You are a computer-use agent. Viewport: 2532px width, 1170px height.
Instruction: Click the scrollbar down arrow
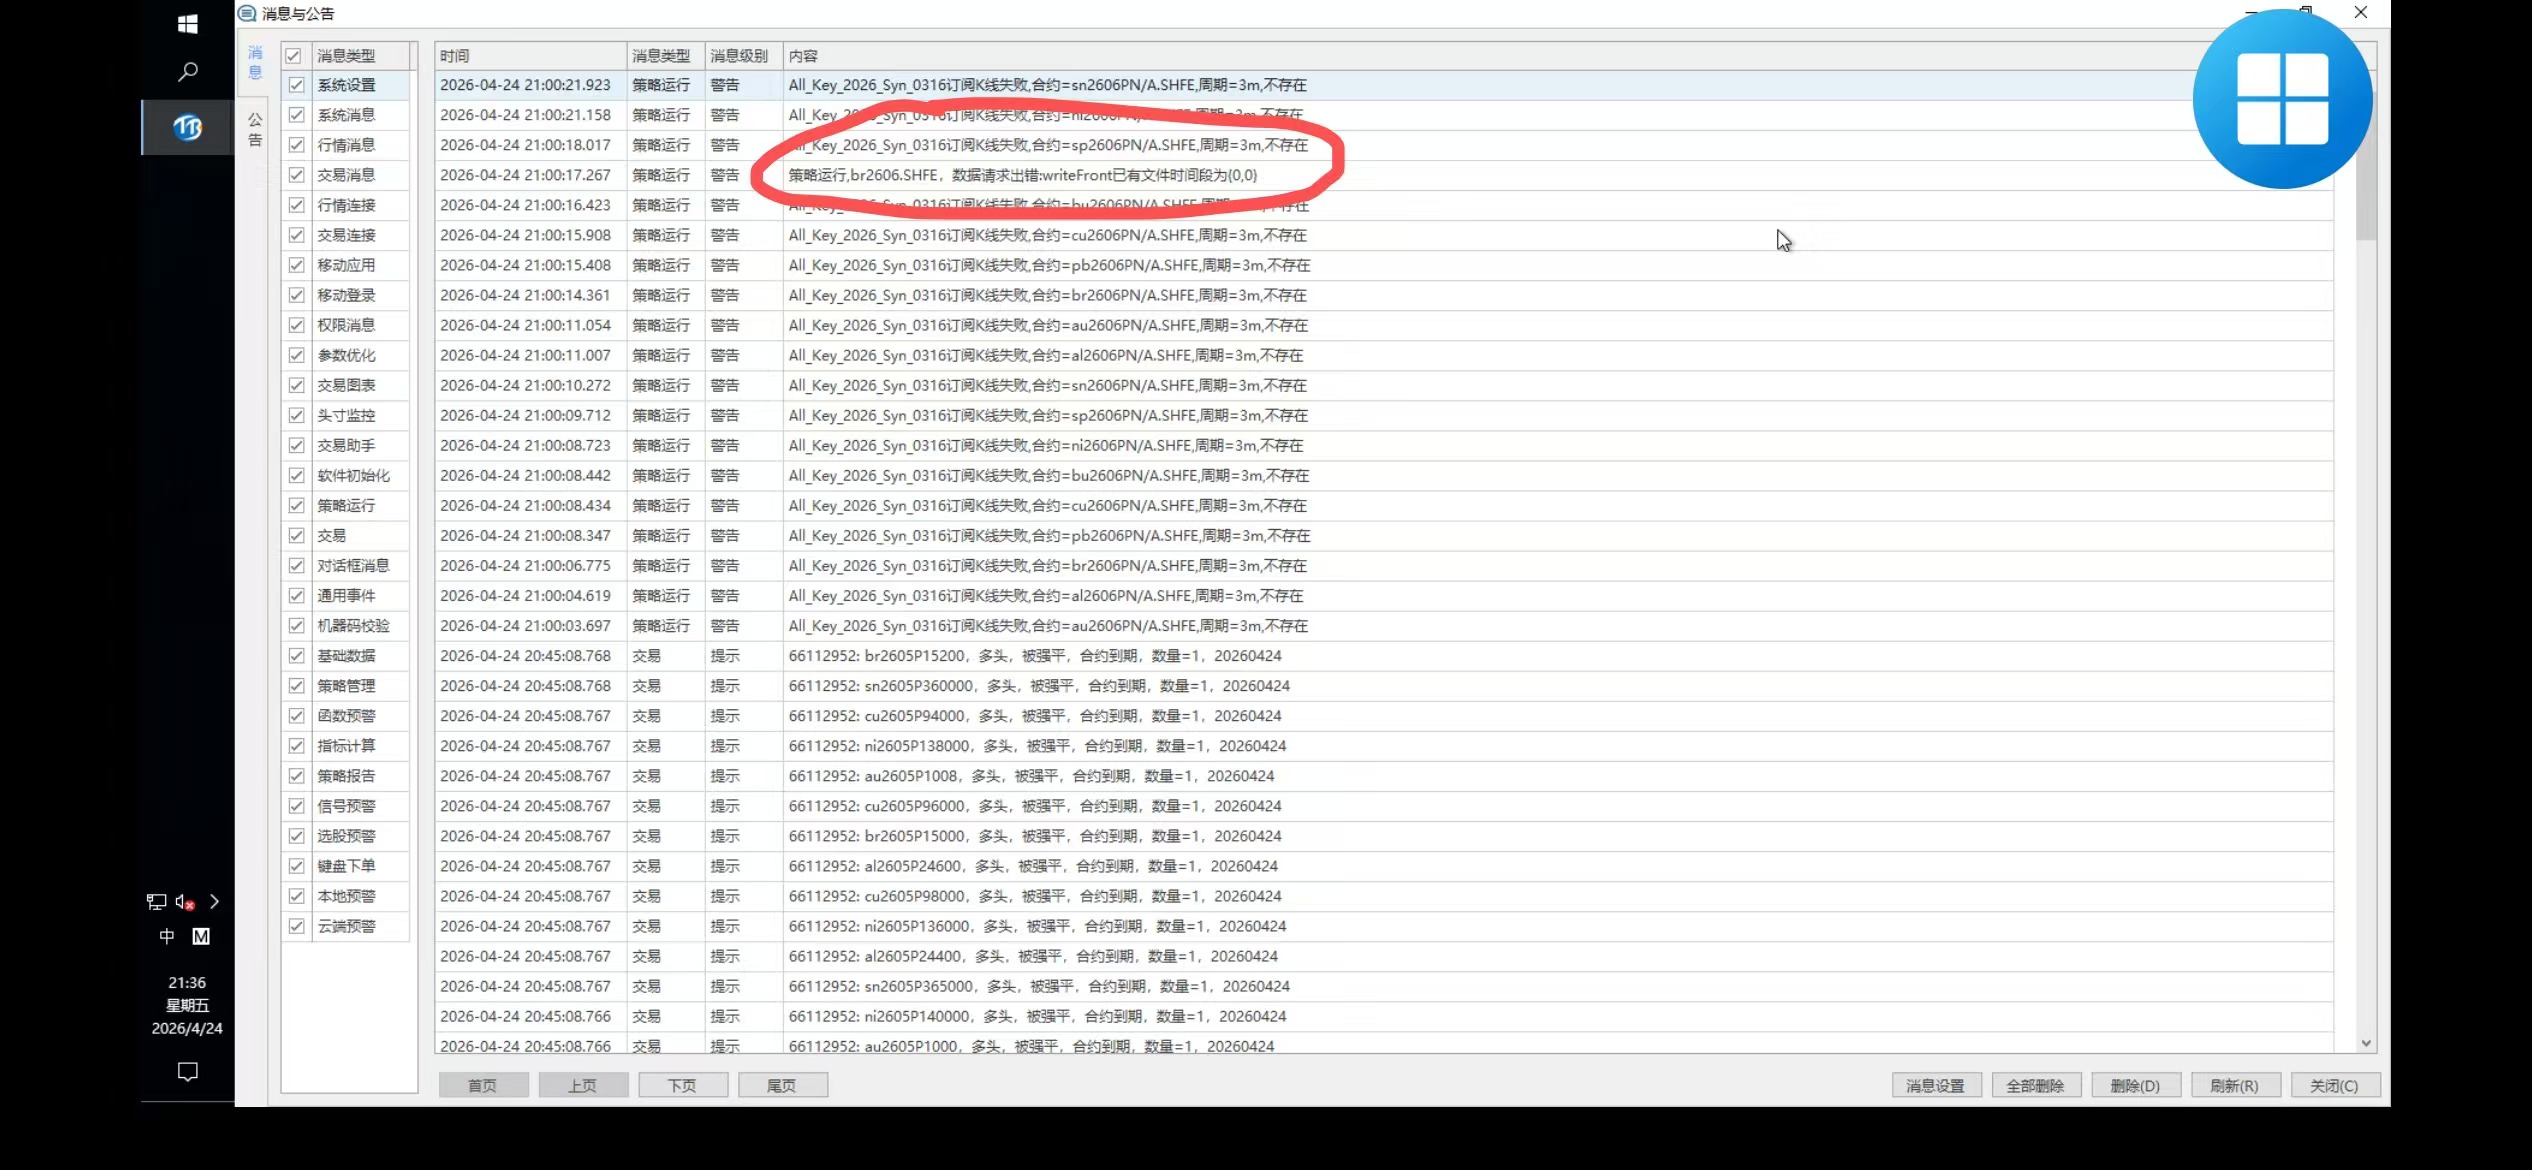[x=2366, y=1043]
